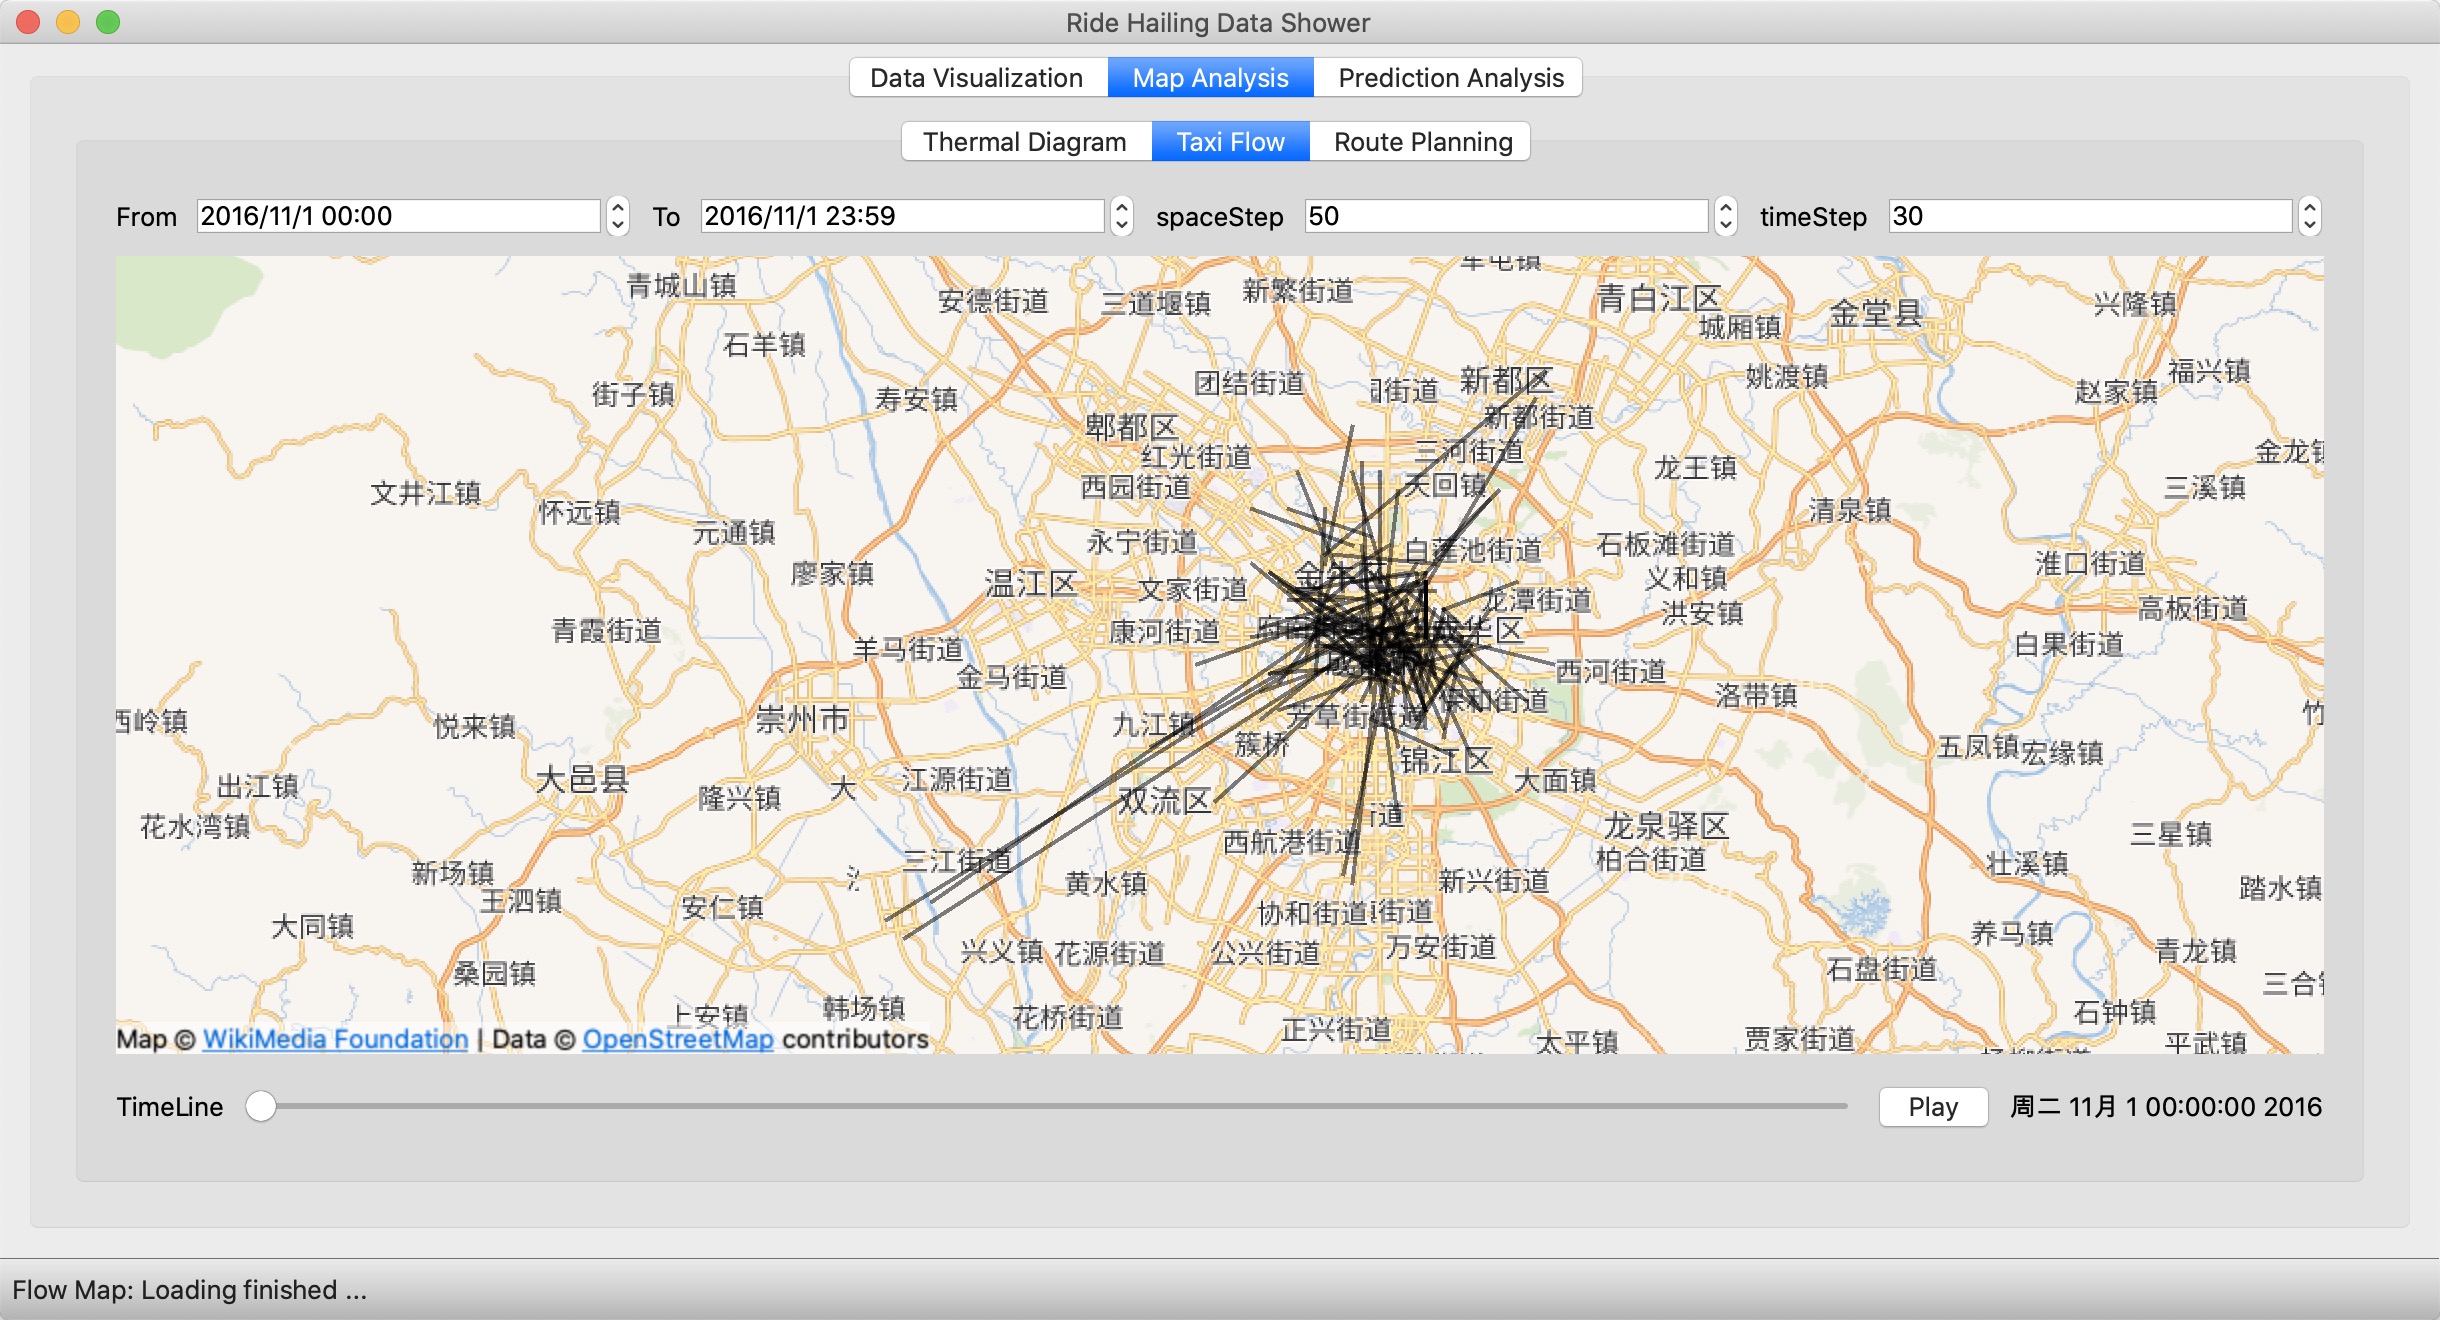Open the Data Visualization tab
This screenshot has width=2440, height=1320.
[x=976, y=78]
